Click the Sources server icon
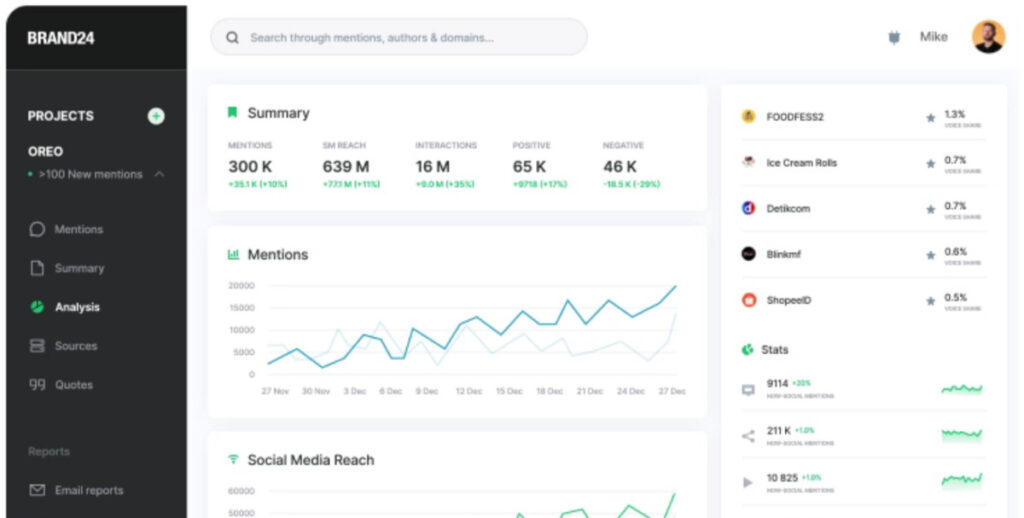Screen dimensions: 1024x518 tap(37, 346)
